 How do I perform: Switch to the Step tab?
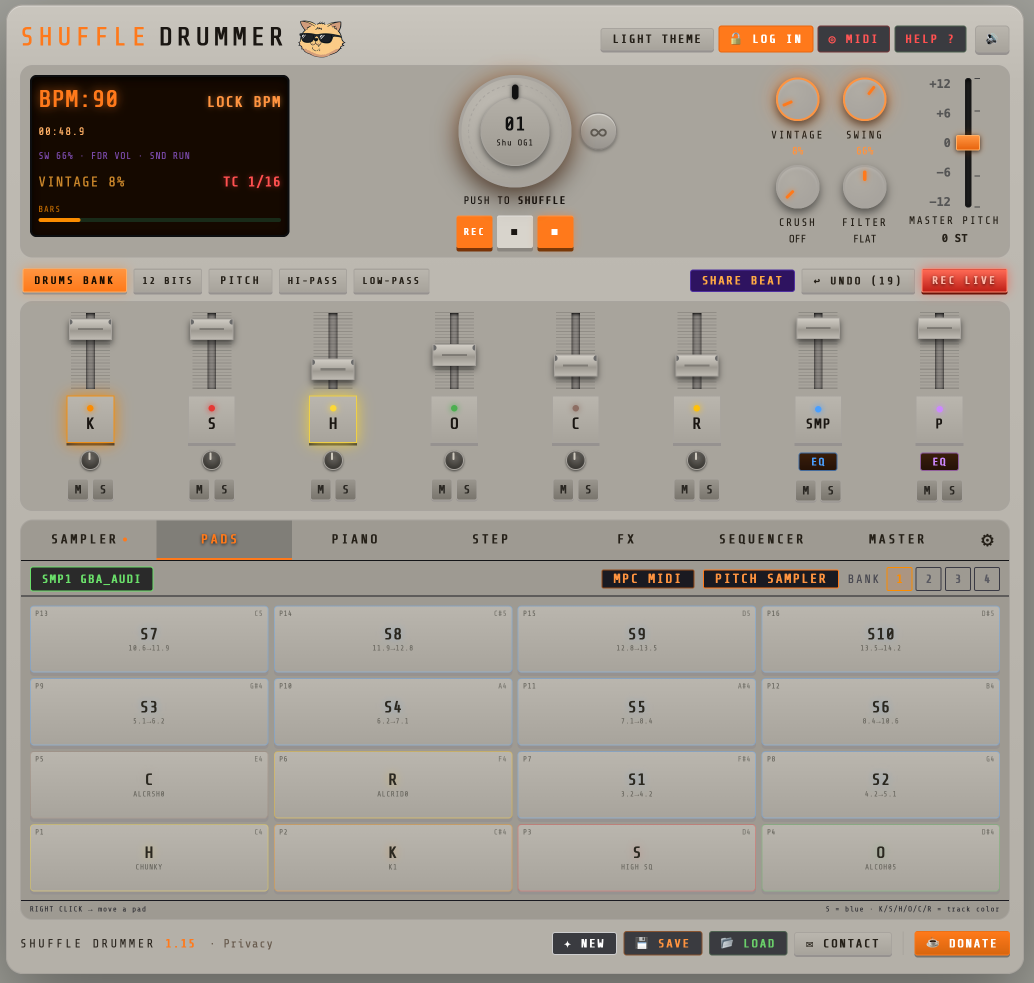point(491,539)
